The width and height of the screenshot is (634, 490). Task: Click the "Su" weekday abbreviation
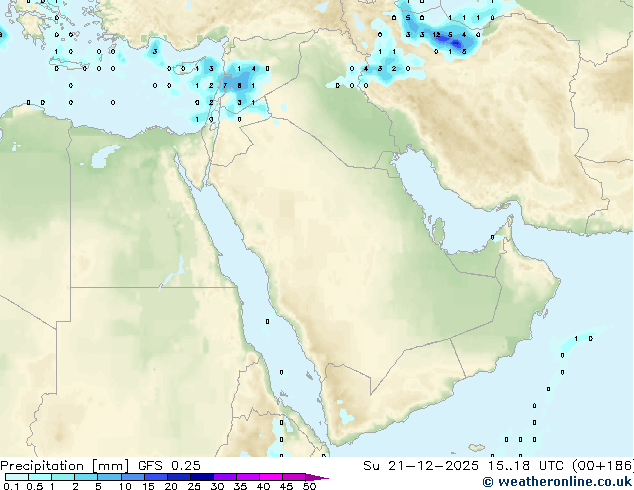(371, 466)
